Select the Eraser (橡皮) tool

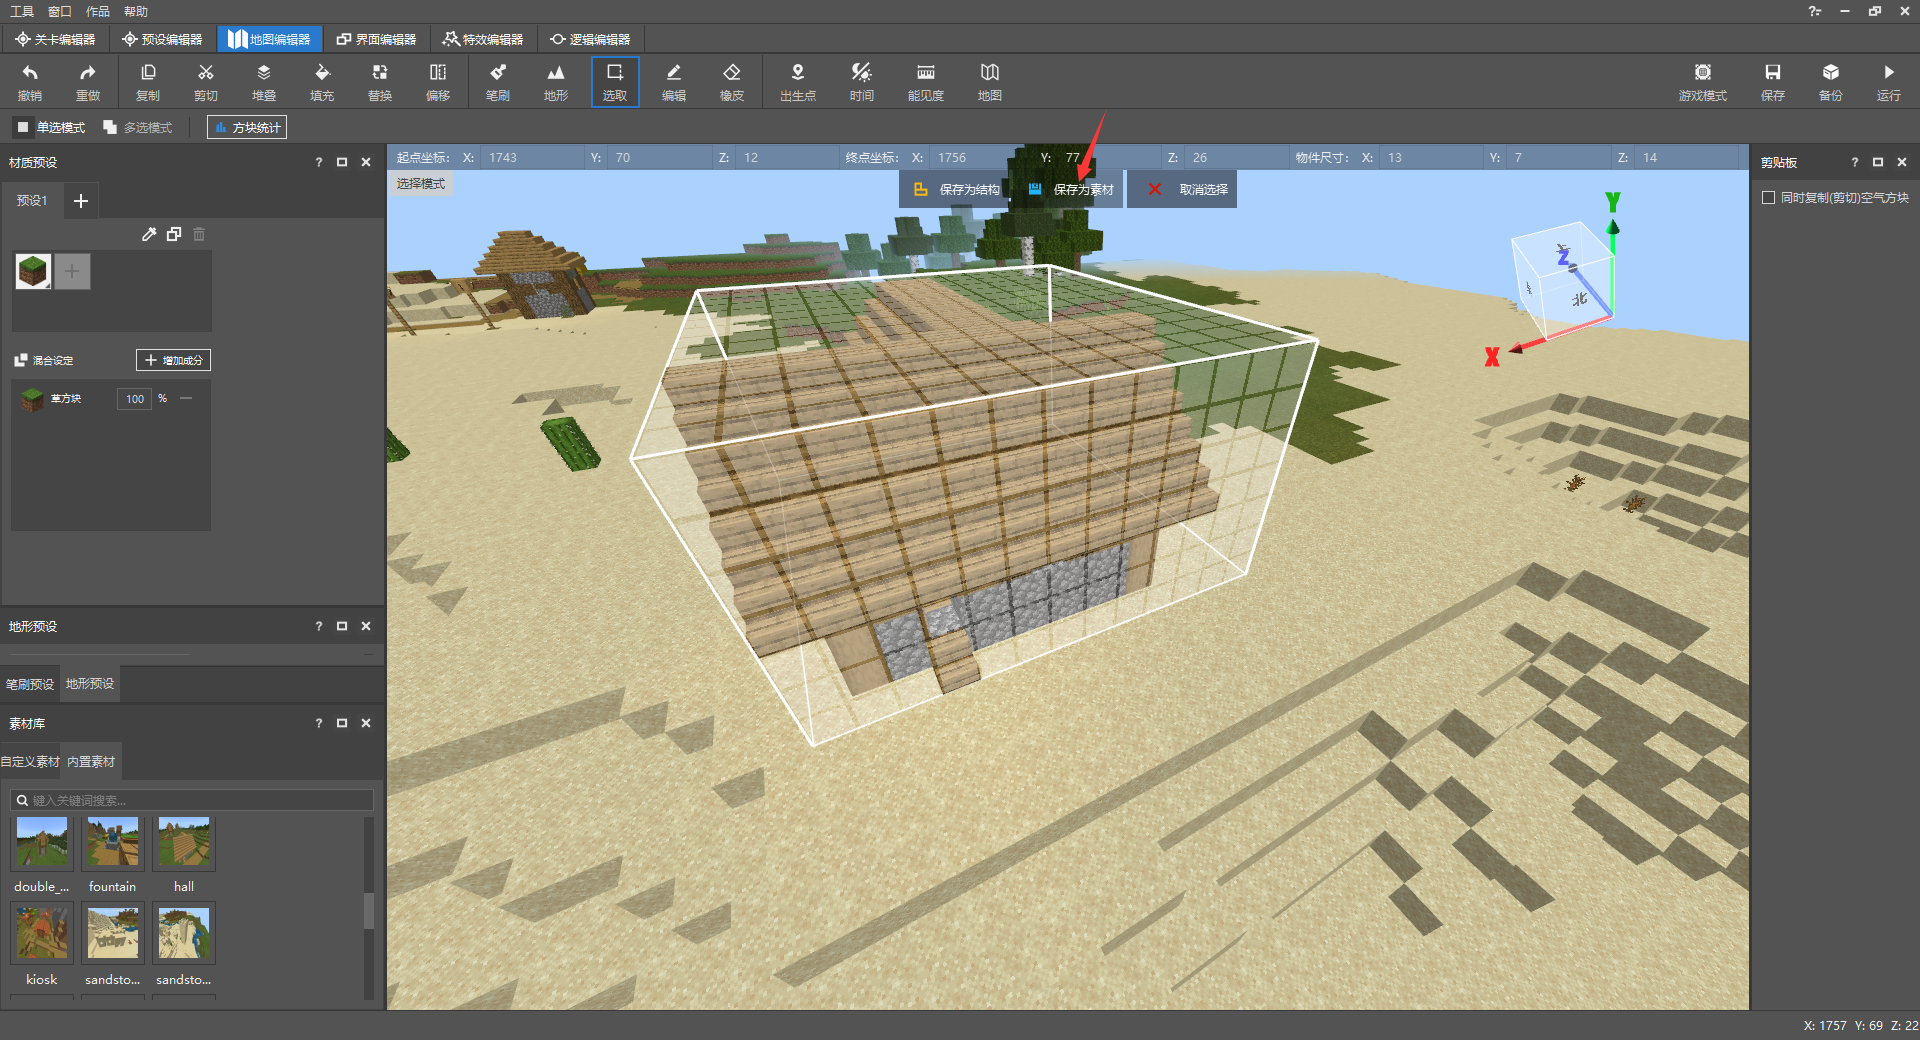732,82
